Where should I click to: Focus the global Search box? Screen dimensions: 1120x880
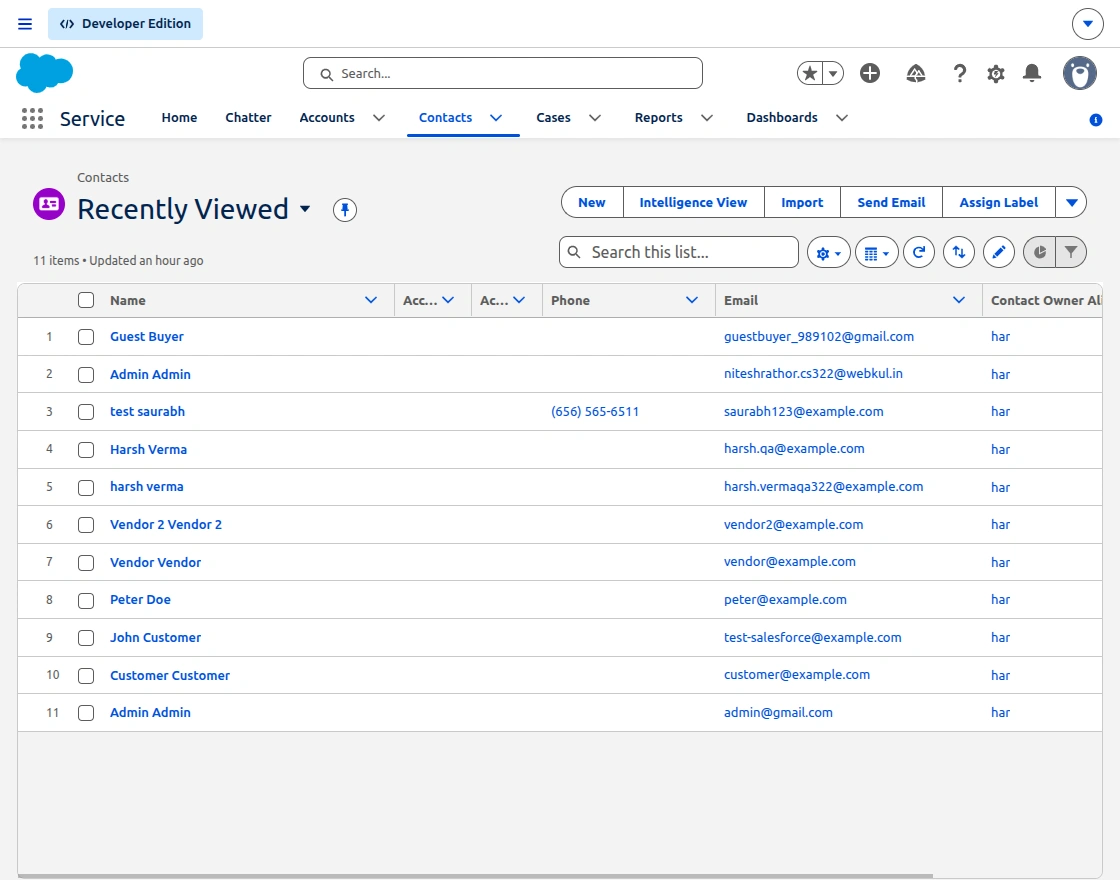coord(503,74)
